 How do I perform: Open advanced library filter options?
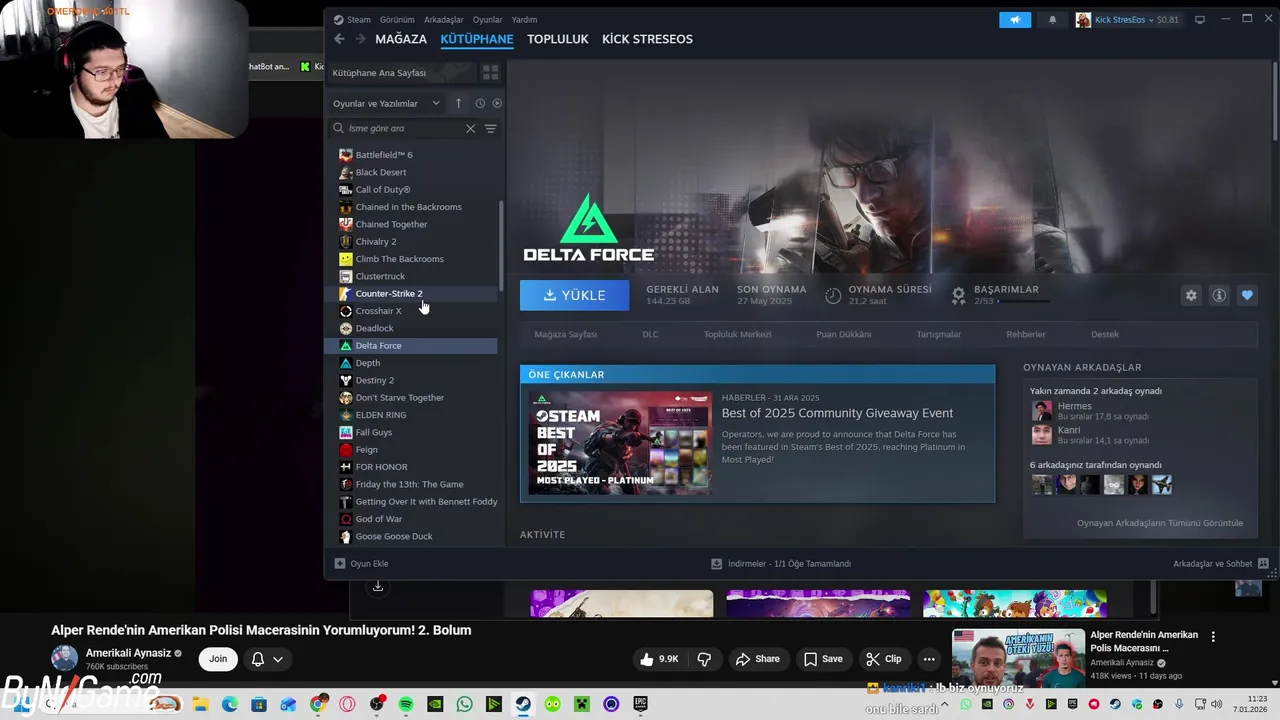tap(490, 128)
